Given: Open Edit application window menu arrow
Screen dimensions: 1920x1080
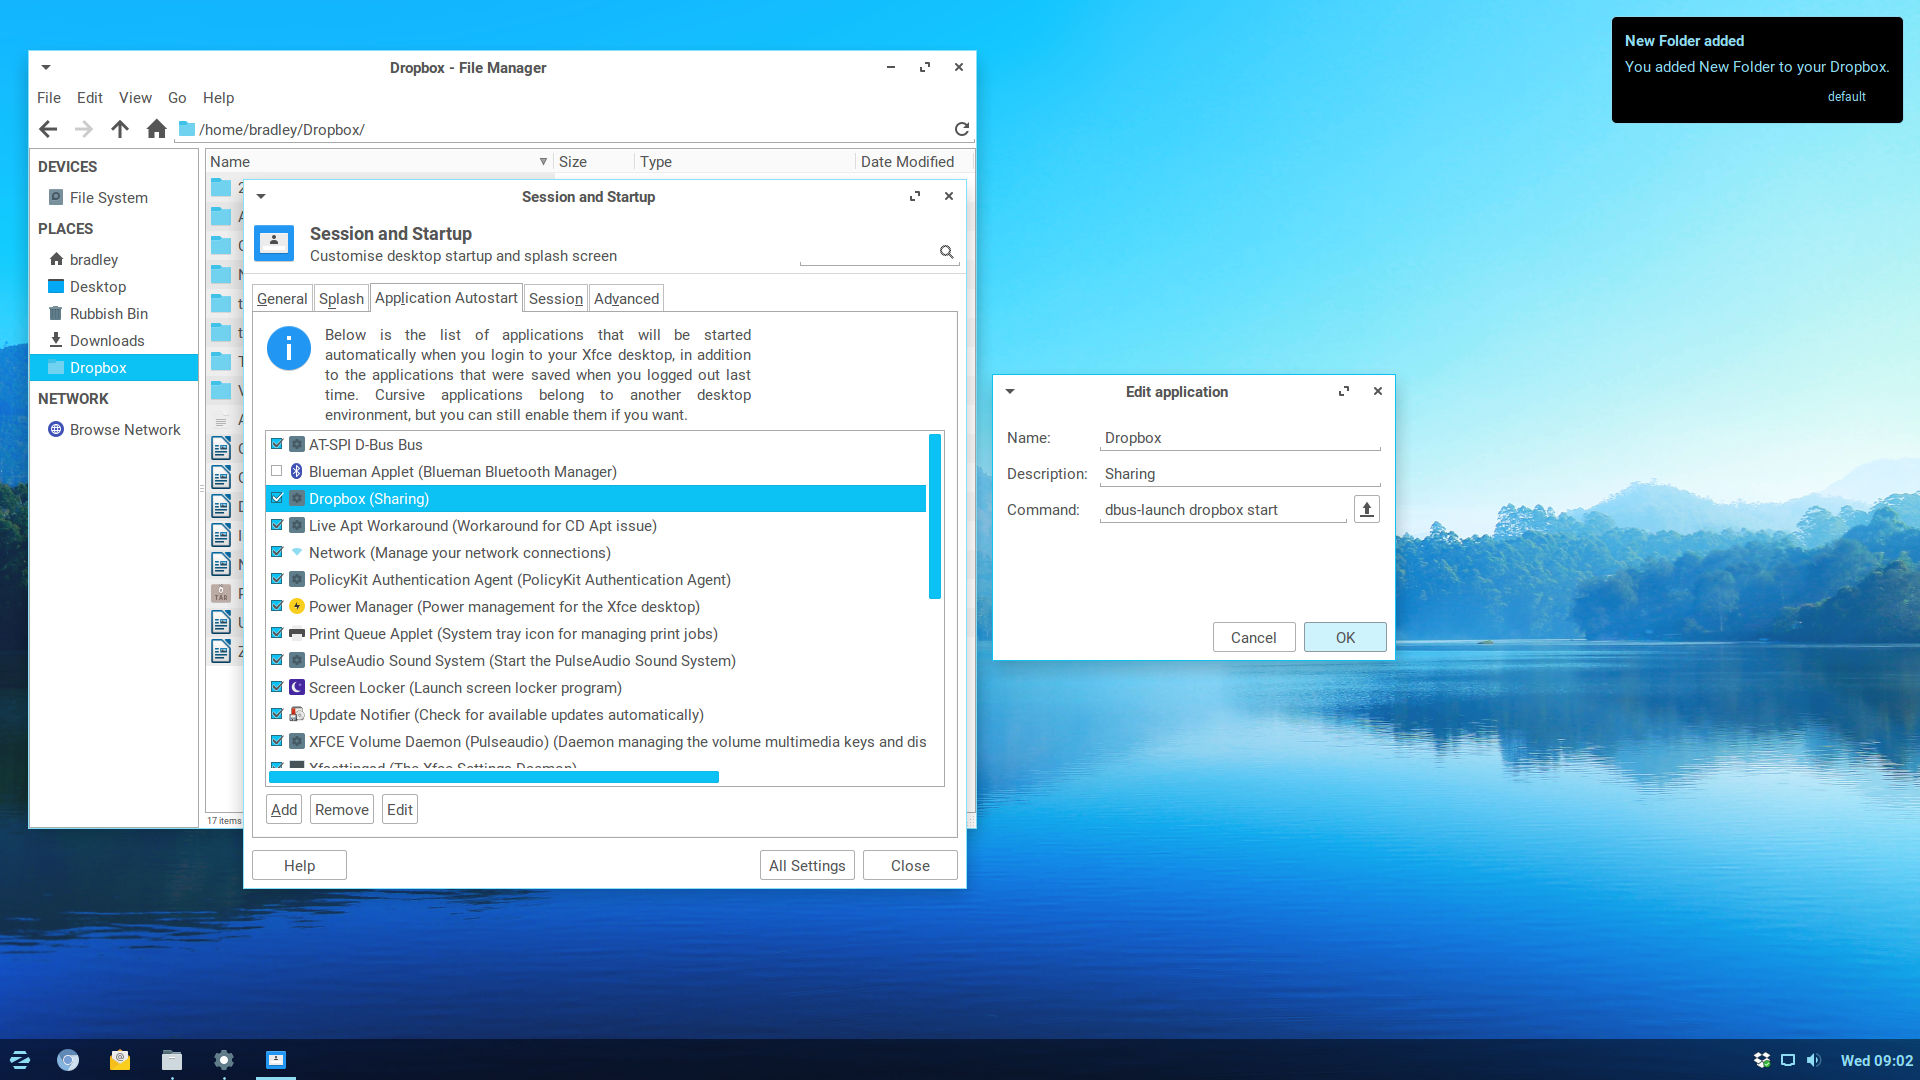Looking at the screenshot, I should click(1010, 392).
